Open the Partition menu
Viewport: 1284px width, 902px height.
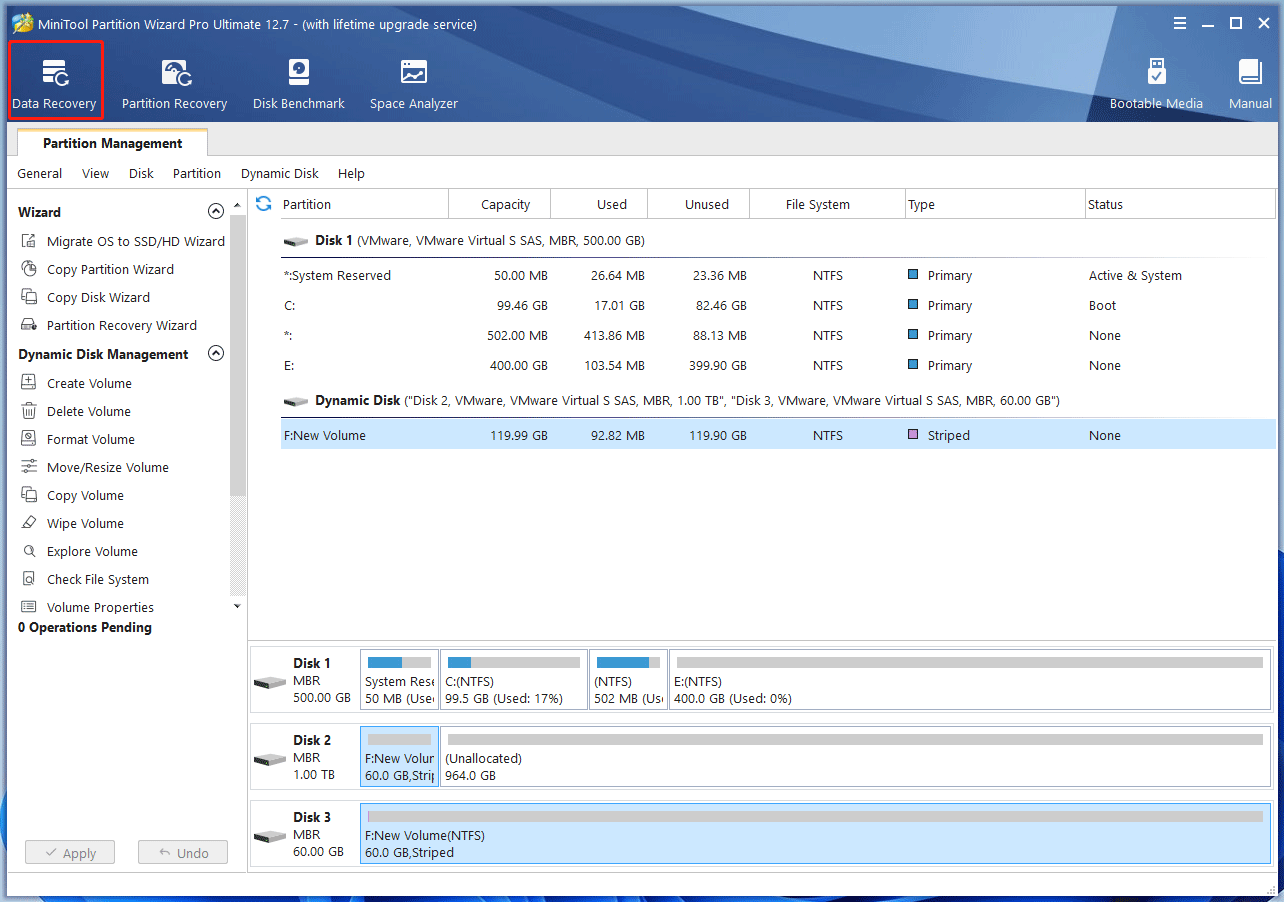pyautogui.click(x=197, y=173)
